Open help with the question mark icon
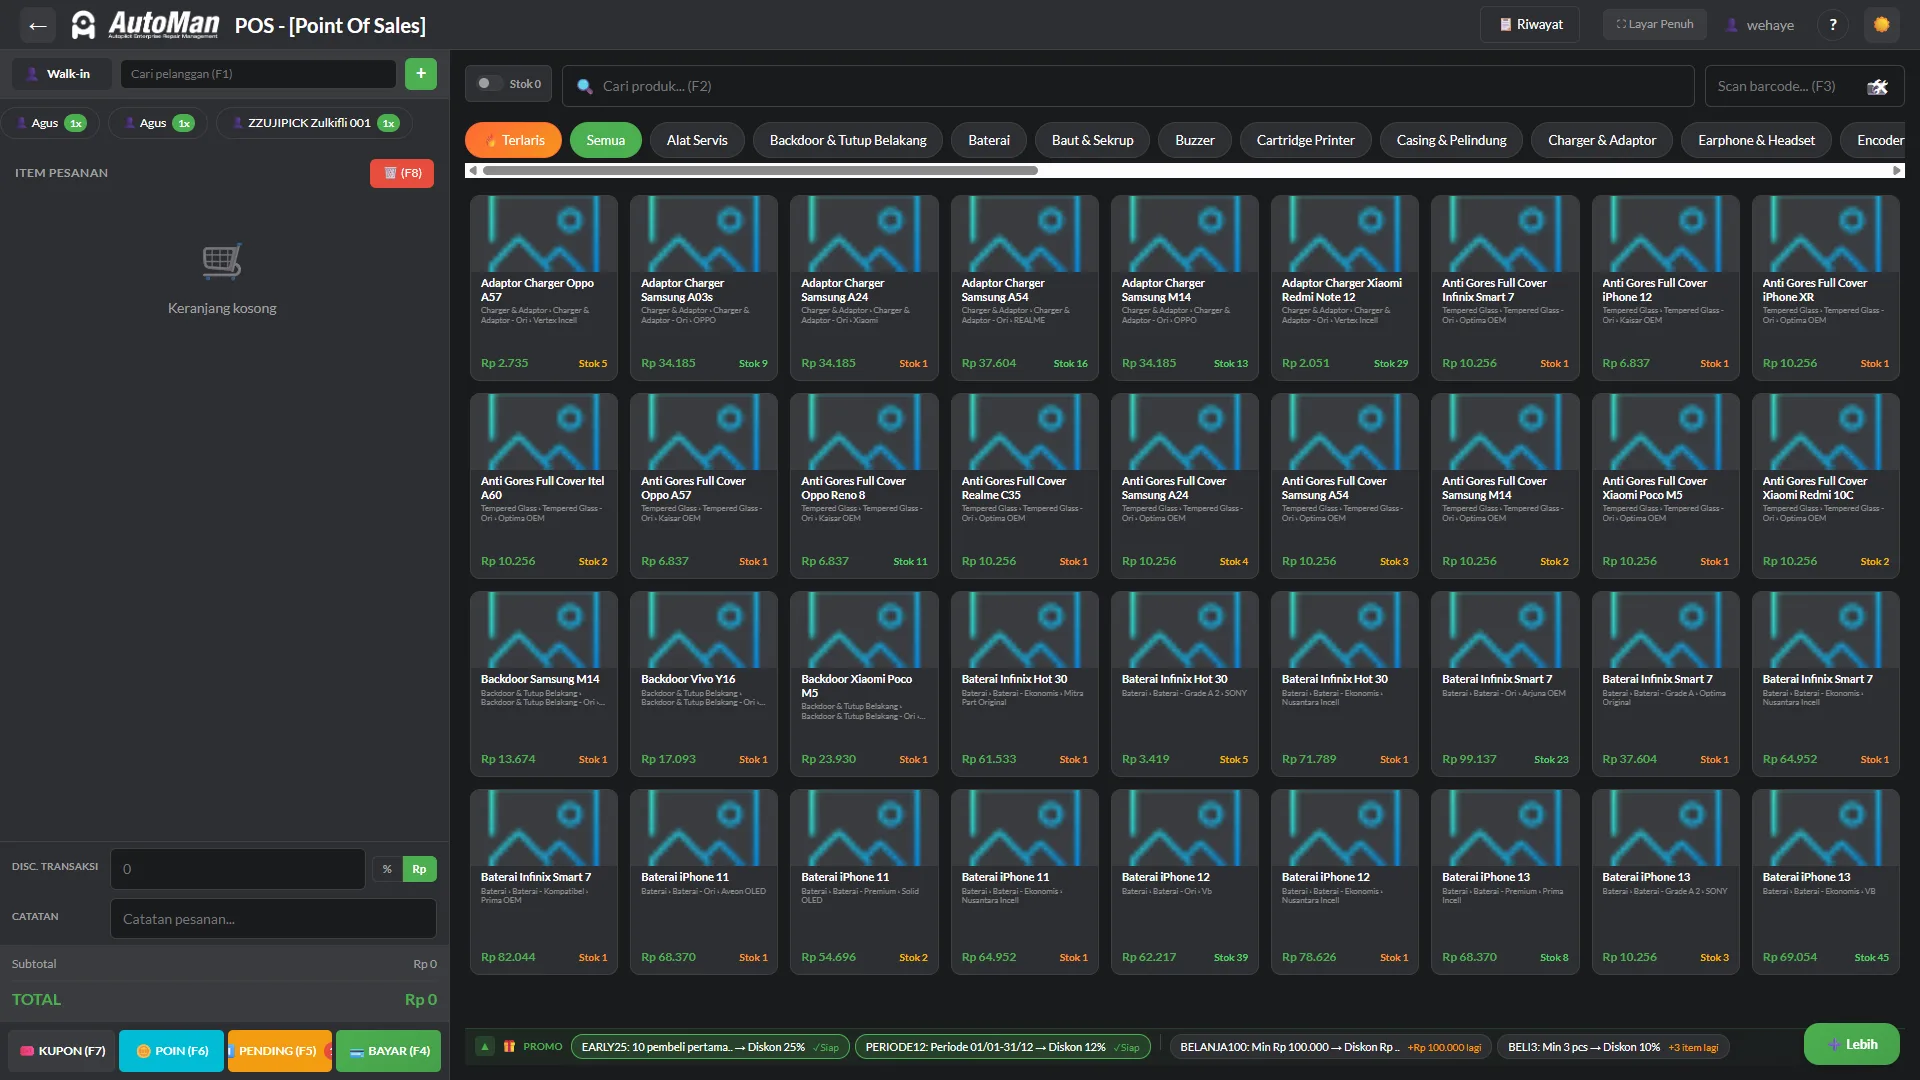The height and width of the screenshot is (1080, 1920). tap(1833, 25)
